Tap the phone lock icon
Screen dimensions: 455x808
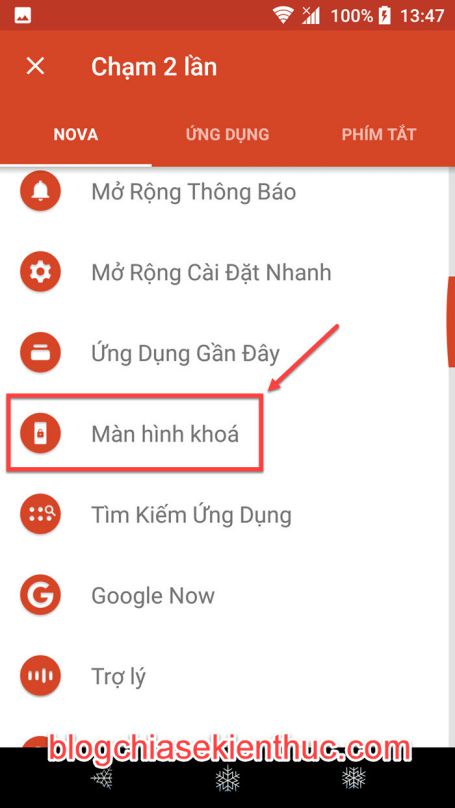tap(40, 433)
